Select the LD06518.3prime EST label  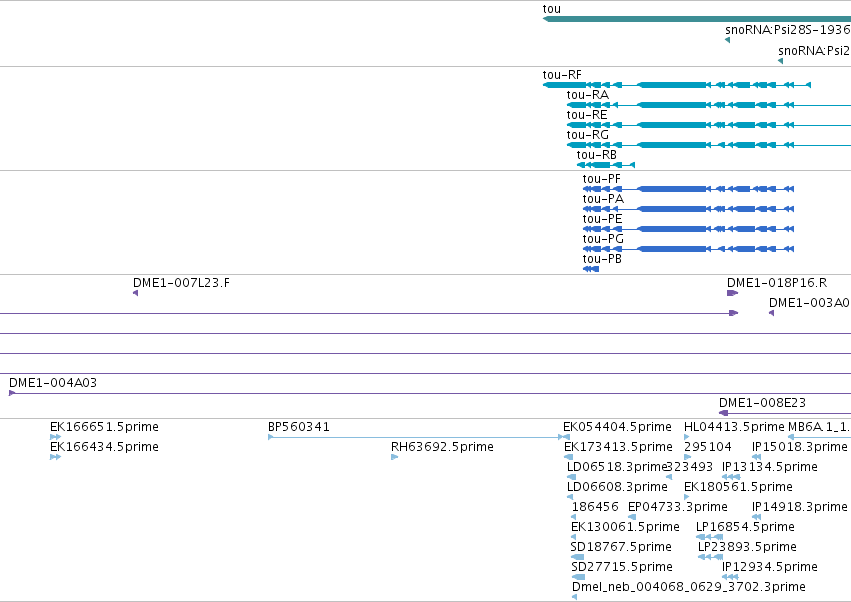click(x=617, y=467)
